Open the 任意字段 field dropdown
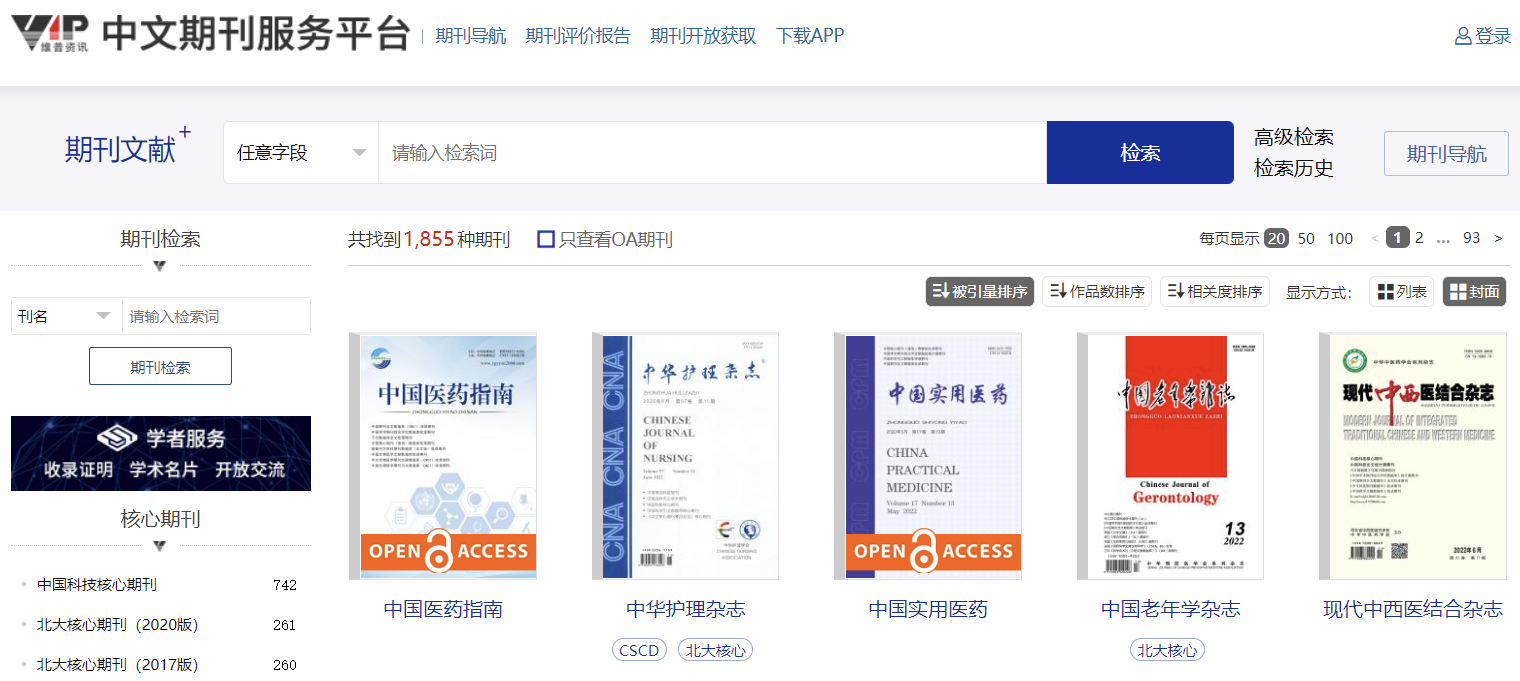Screen dimensions: 1520x681 point(300,153)
